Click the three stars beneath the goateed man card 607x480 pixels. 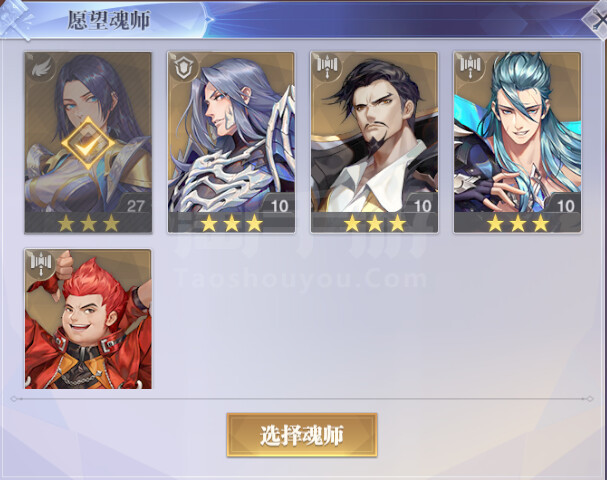(x=375, y=223)
